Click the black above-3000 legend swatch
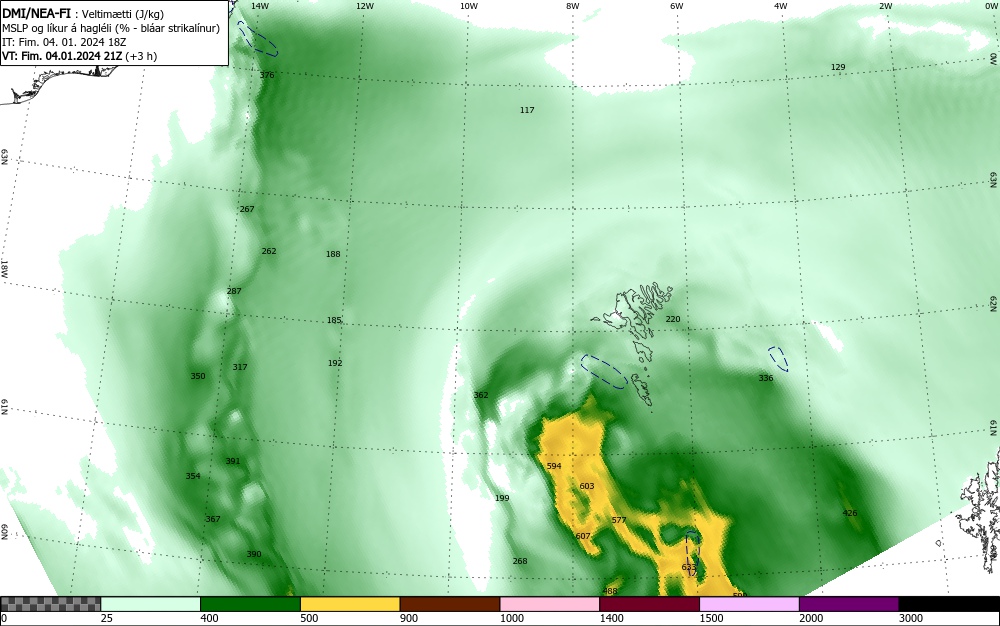The width and height of the screenshot is (1000, 626). tap(949, 604)
